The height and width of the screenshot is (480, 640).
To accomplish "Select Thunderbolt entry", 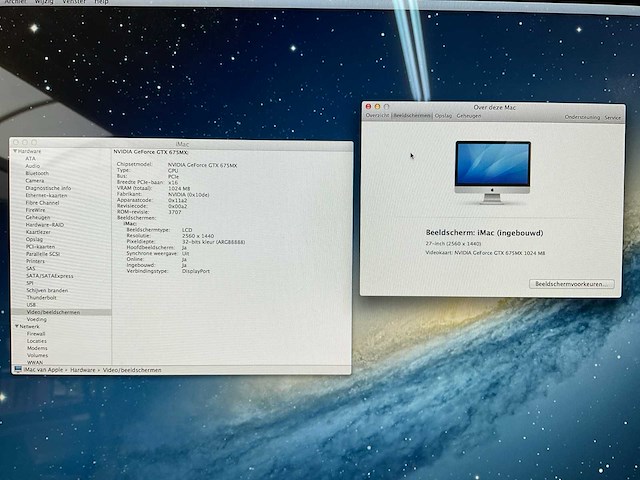I will (x=42, y=298).
